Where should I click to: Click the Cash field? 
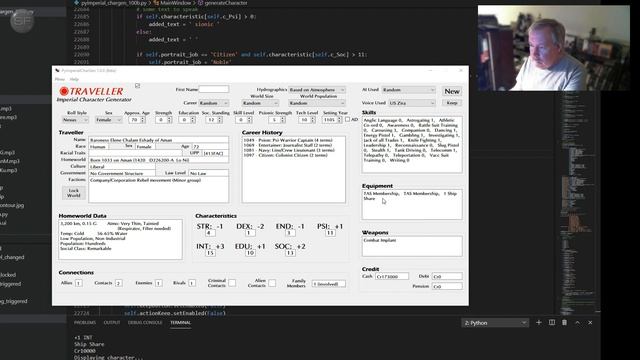(x=391, y=276)
